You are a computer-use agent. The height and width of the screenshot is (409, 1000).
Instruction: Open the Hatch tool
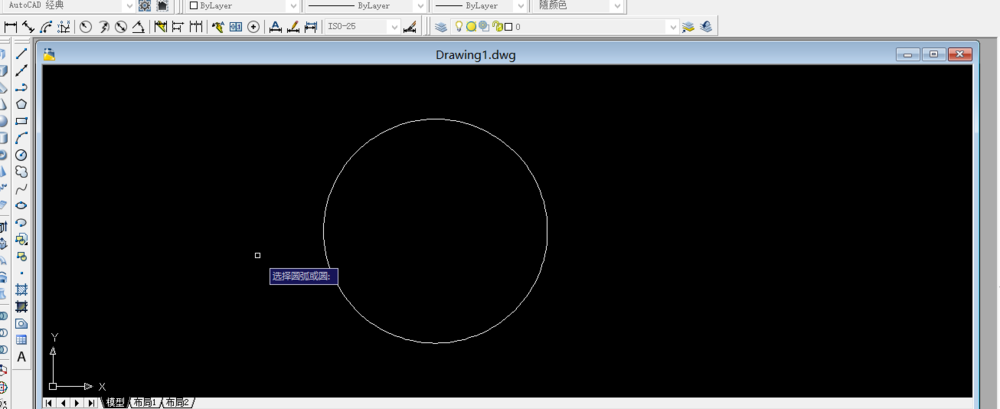[21, 290]
